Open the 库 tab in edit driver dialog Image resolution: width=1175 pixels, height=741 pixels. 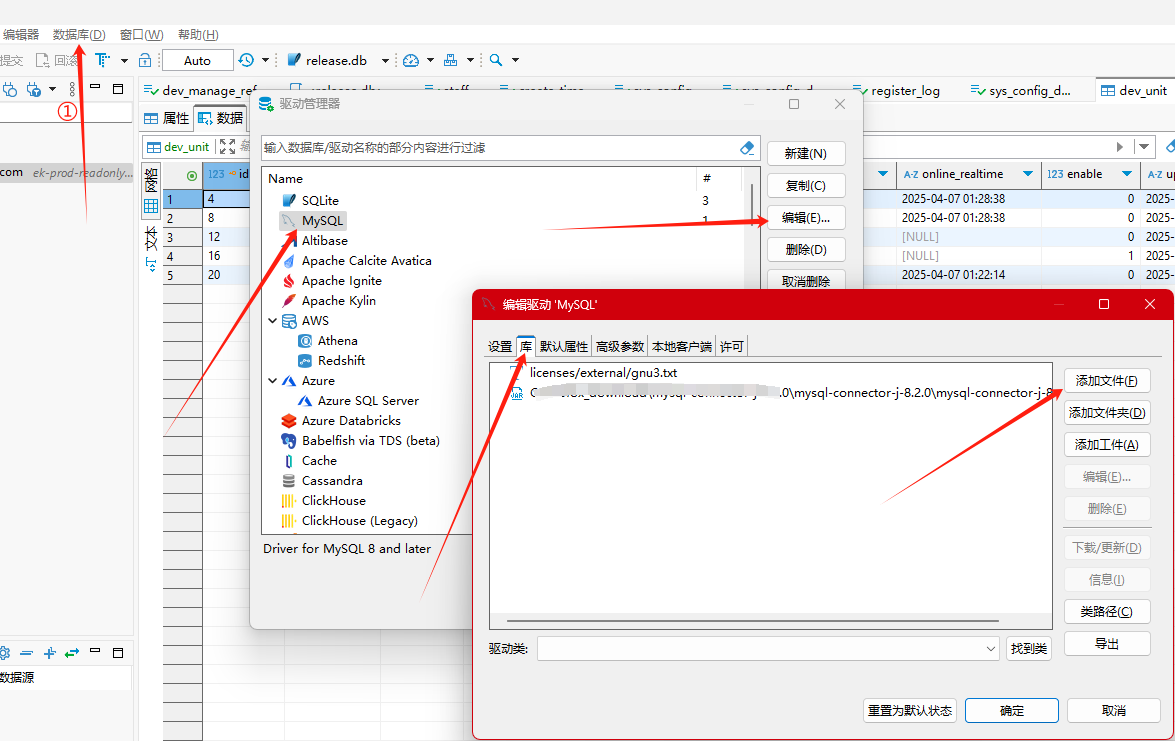[x=526, y=346]
